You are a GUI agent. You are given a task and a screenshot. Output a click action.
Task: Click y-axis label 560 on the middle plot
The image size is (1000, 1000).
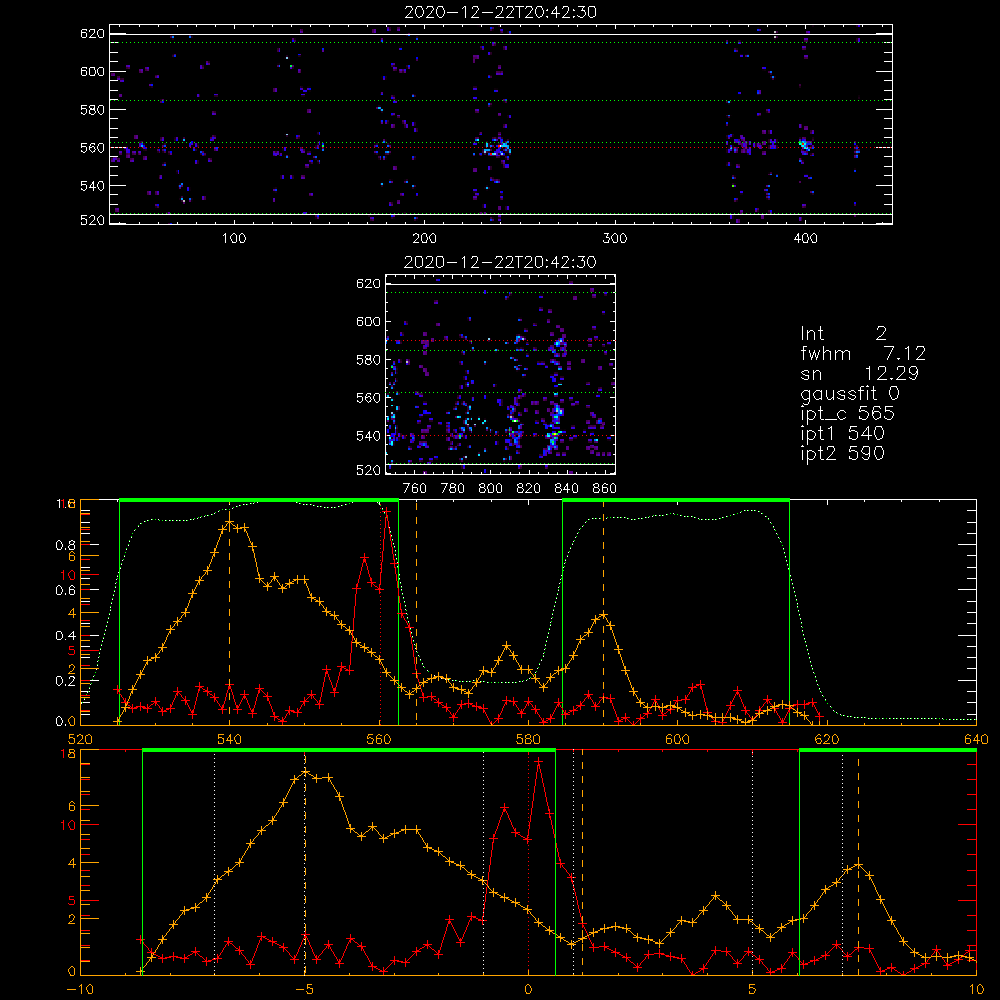click(368, 398)
